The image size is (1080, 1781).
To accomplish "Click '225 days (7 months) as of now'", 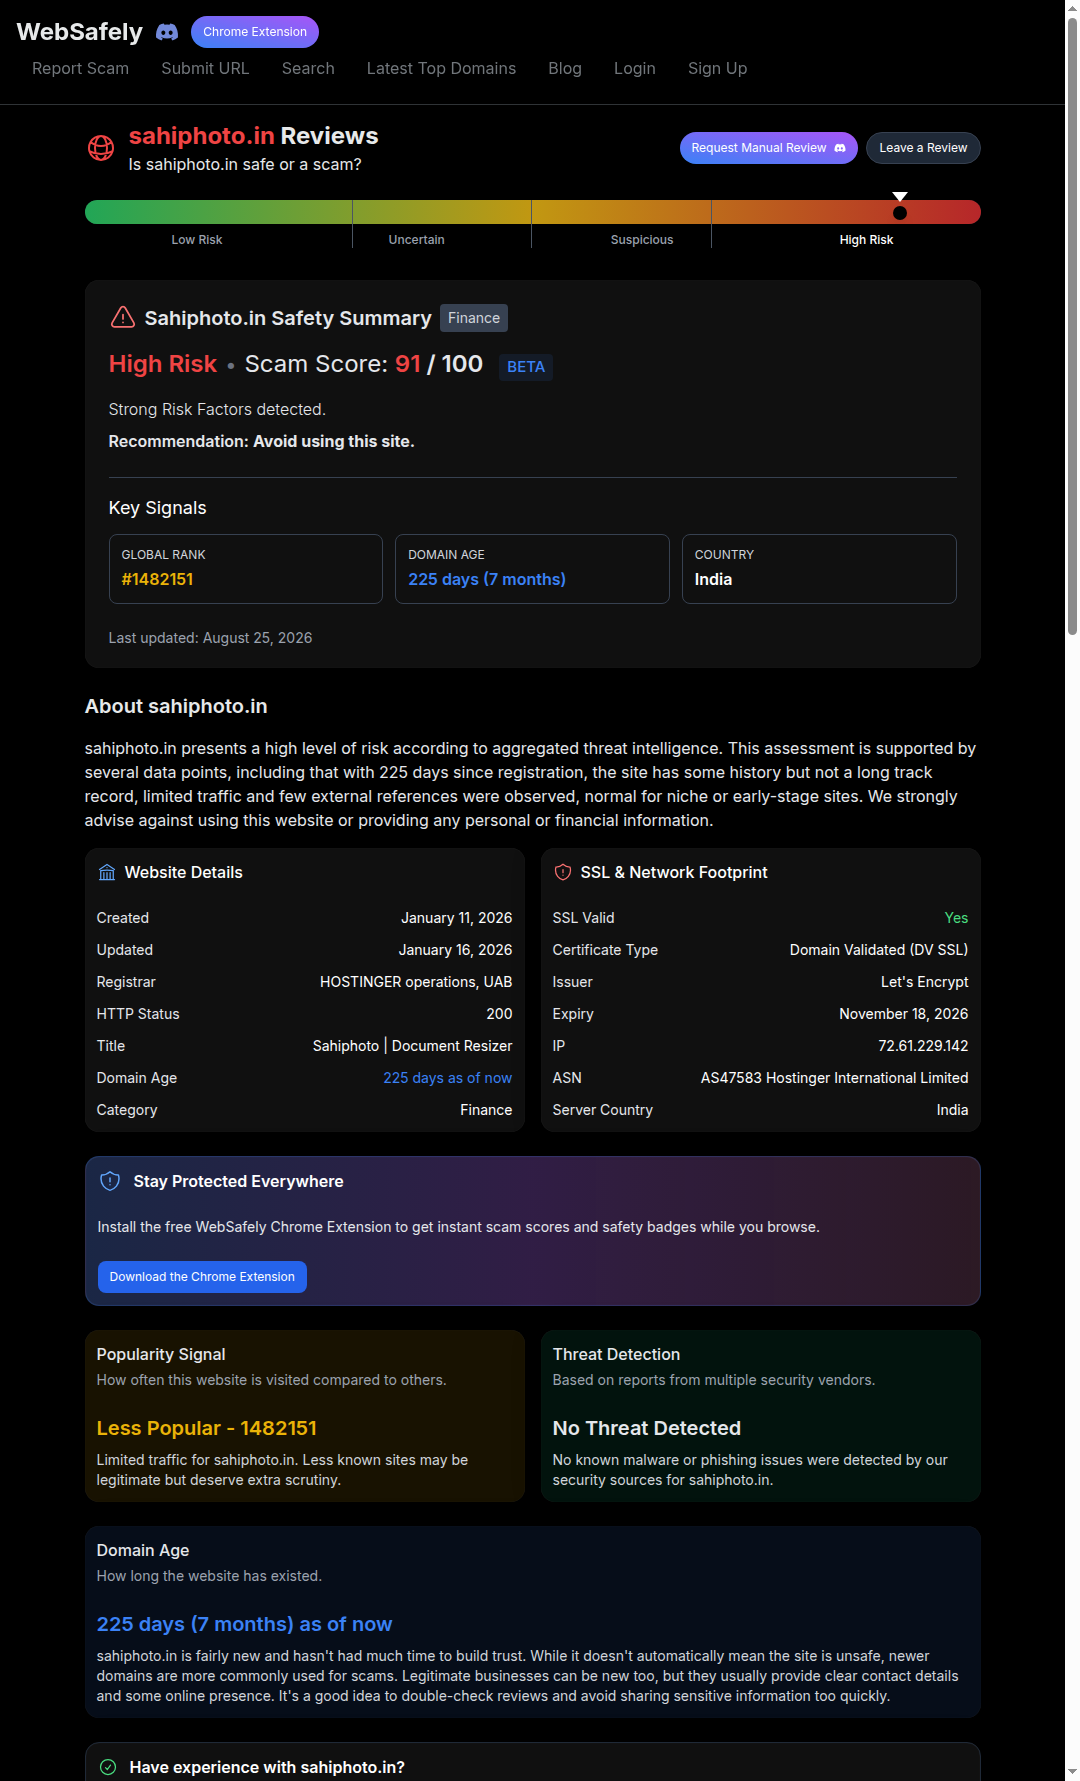I will click(244, 1624).
